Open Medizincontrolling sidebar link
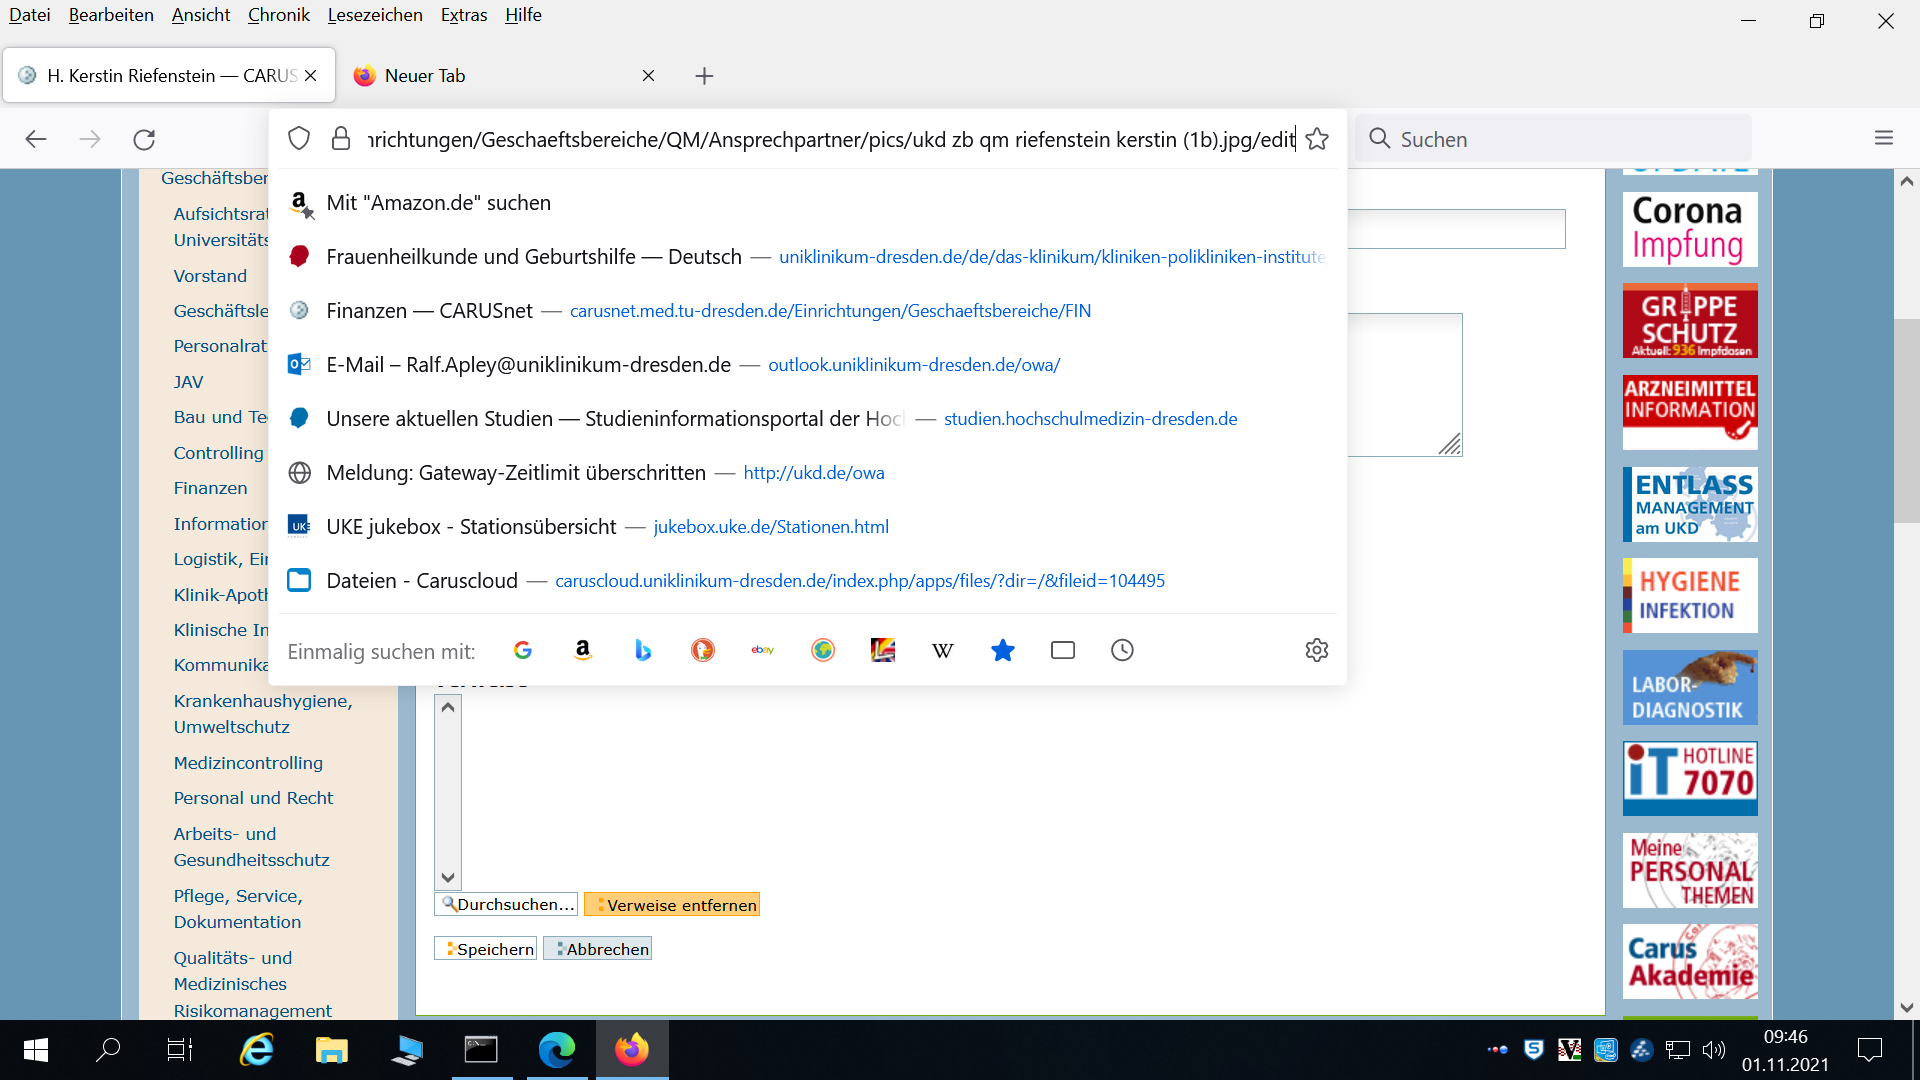Viewport: 1920px width, 1080px height. click(x=248, y=763)
